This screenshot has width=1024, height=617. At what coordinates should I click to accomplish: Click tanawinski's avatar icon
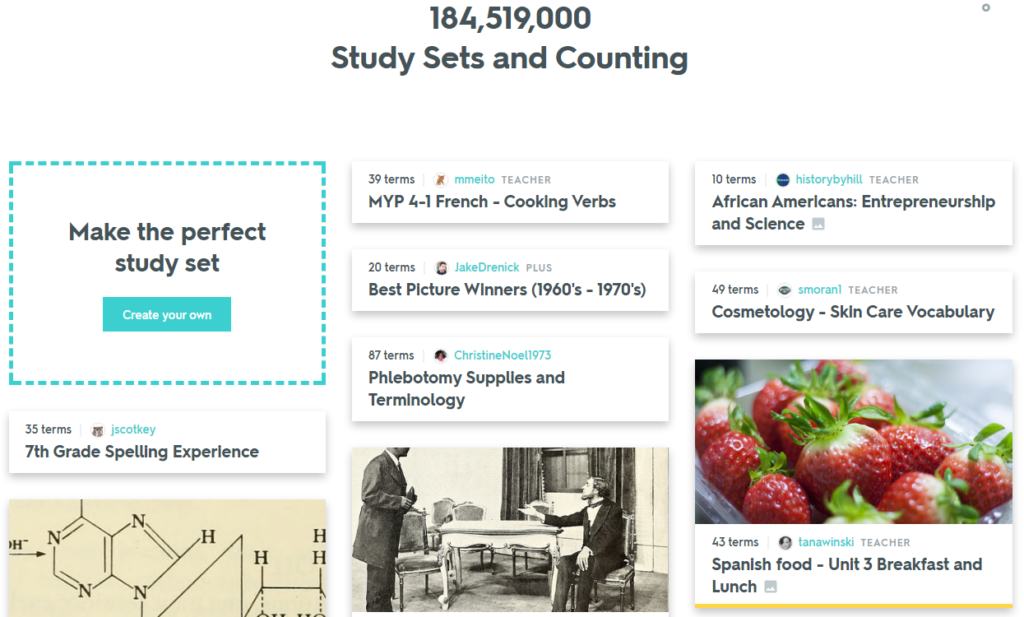click(x=787, y=542)
